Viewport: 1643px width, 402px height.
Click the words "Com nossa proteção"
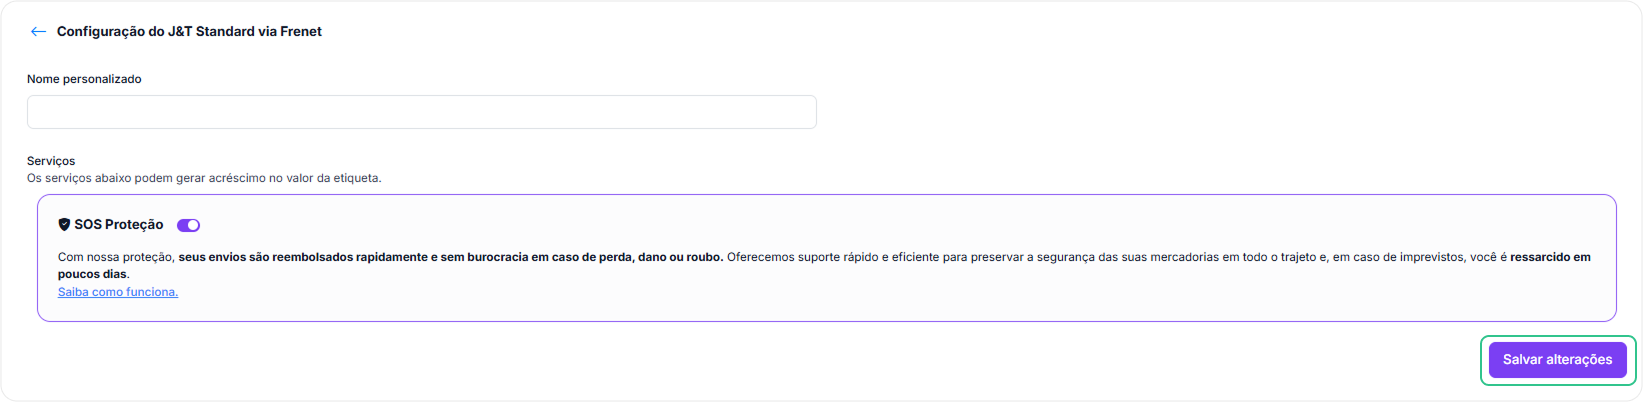116,257
